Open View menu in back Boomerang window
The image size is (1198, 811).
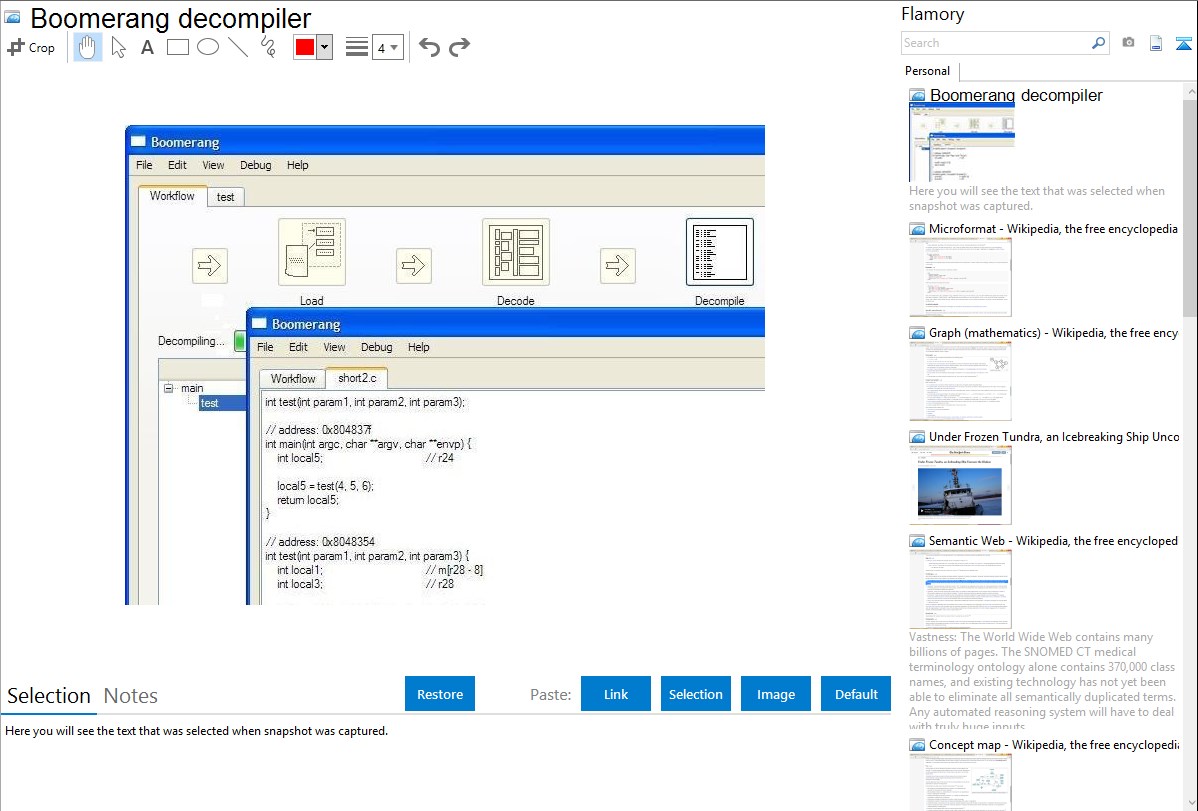coord(213,165)
